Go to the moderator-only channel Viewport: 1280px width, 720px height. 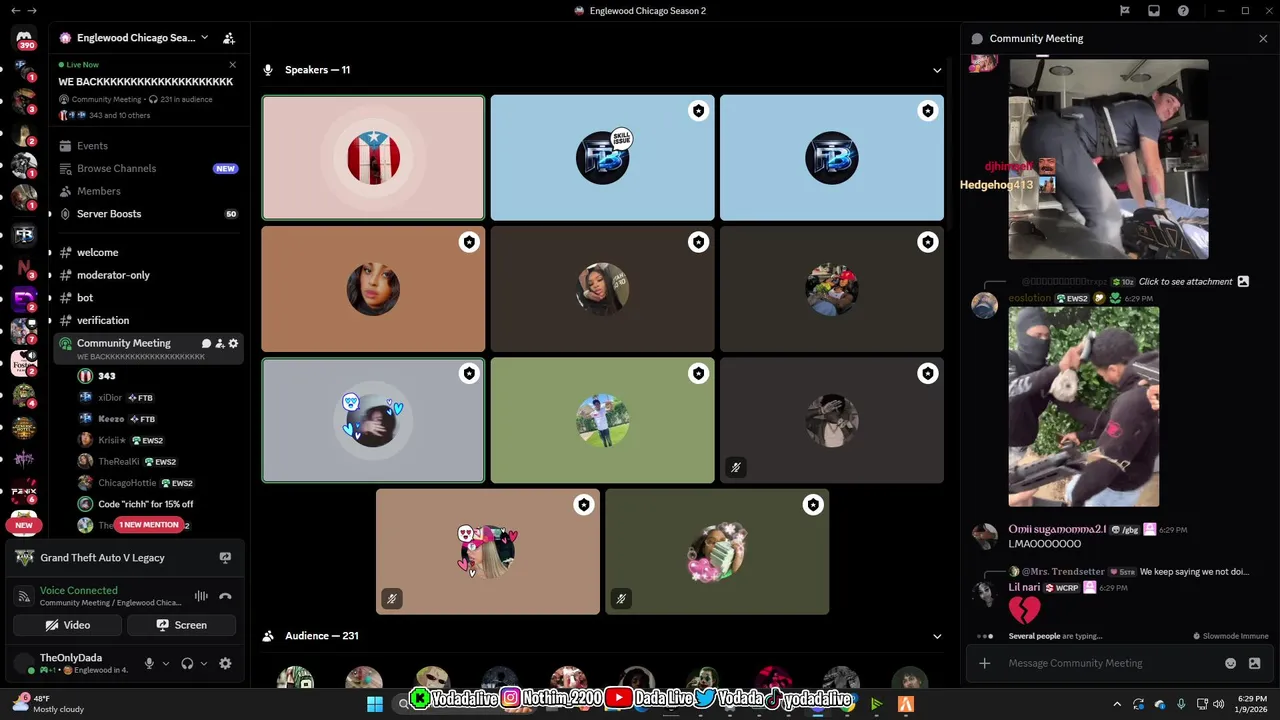[x=113, y=275]
